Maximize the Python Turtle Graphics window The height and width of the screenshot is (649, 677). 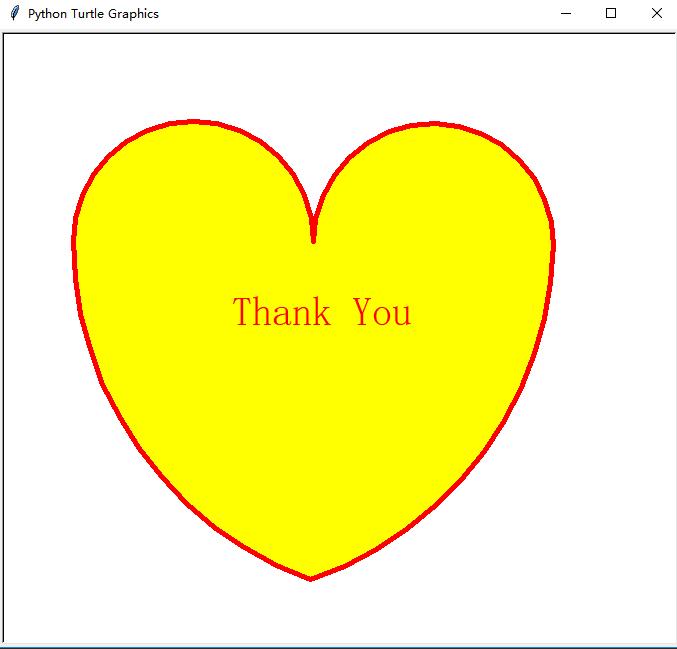click(x=611, y=13)
